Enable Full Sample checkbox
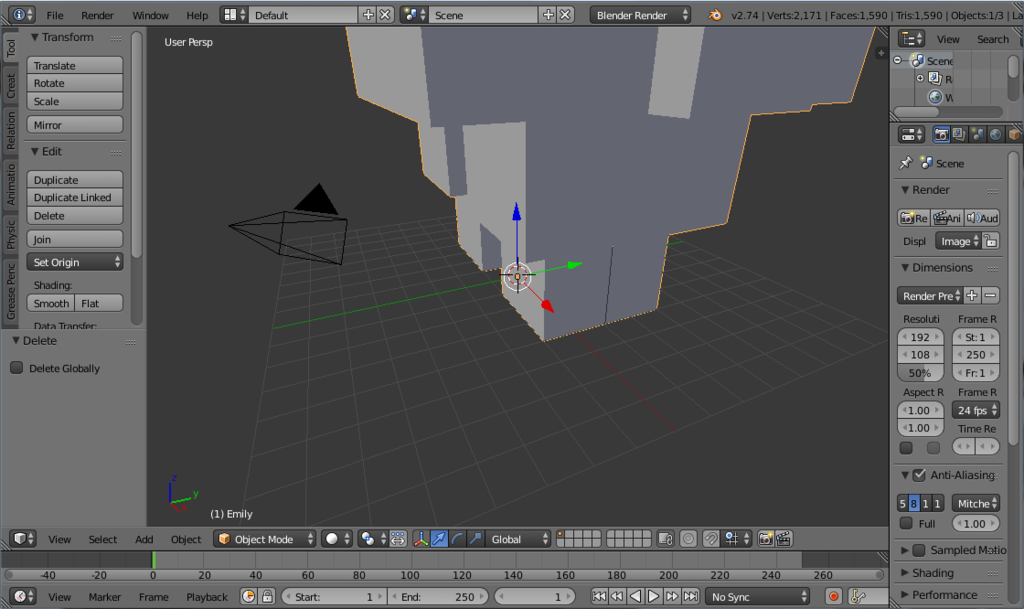Screen dimensions: 1024x609 point(906,523)
